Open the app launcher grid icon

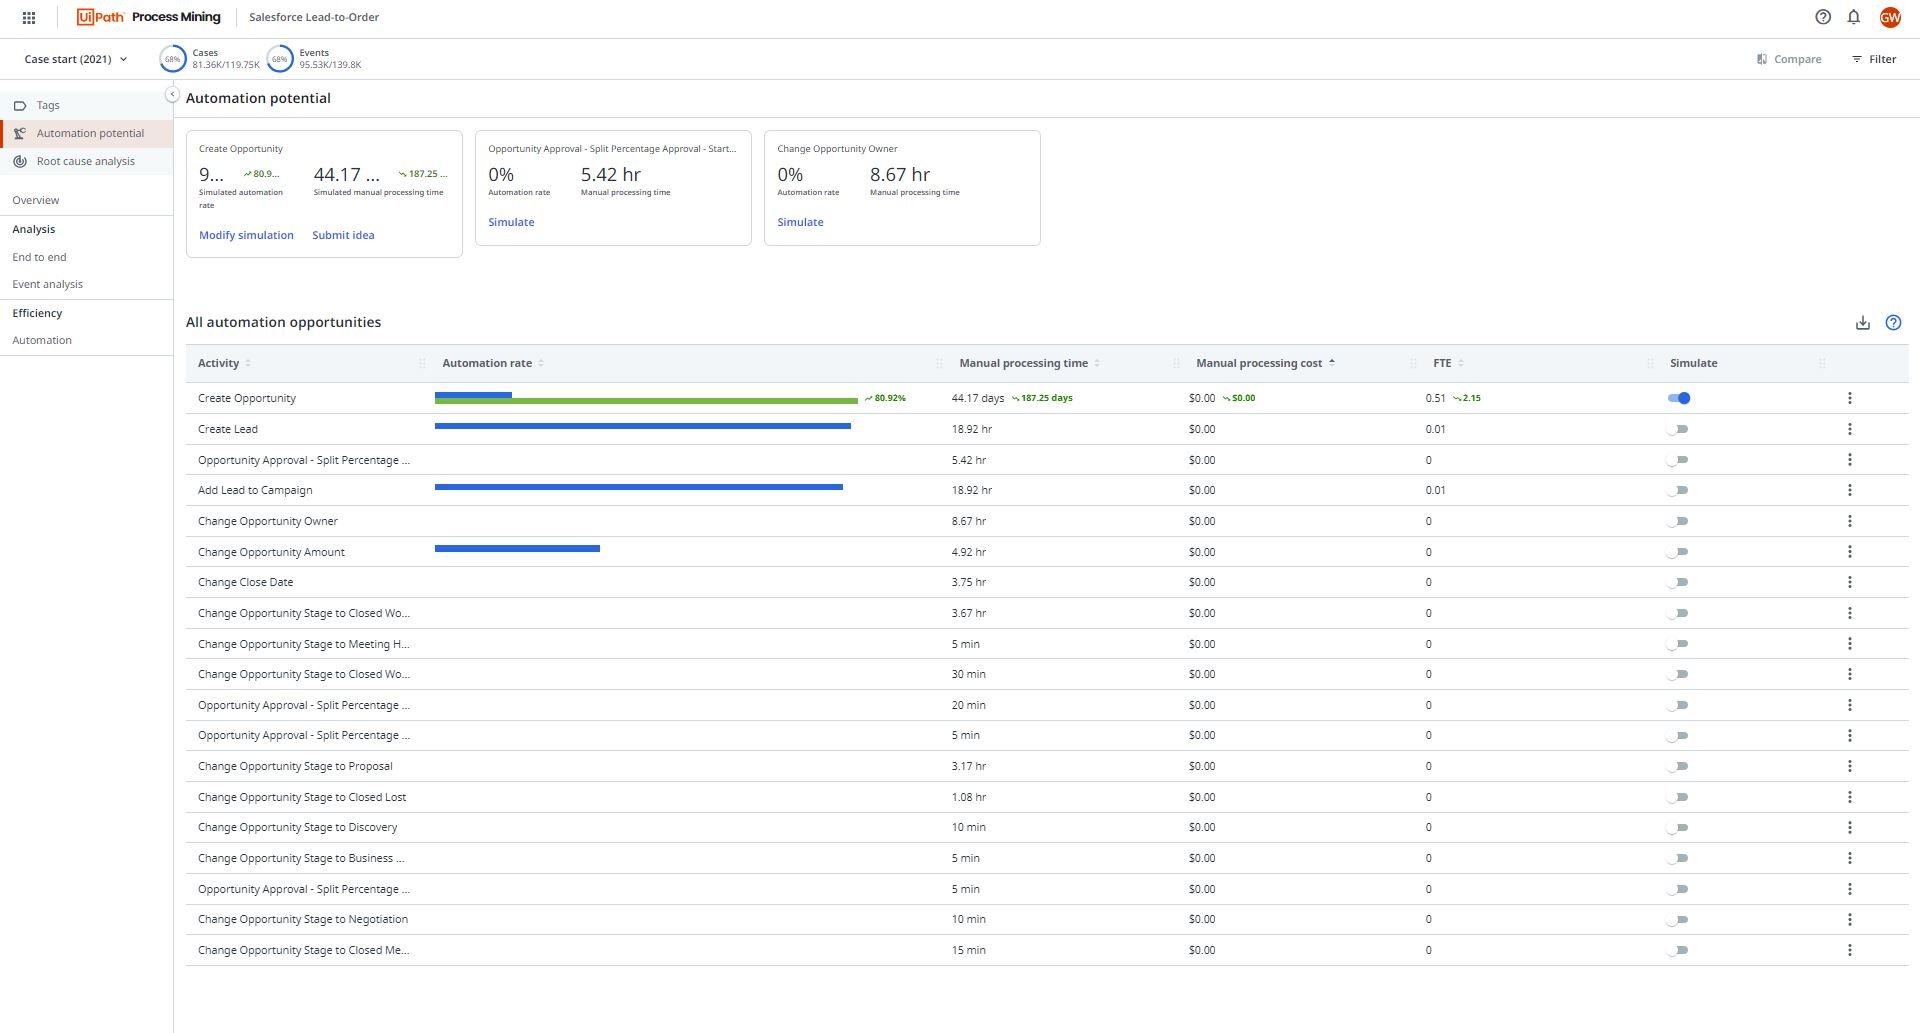(29, 17)
